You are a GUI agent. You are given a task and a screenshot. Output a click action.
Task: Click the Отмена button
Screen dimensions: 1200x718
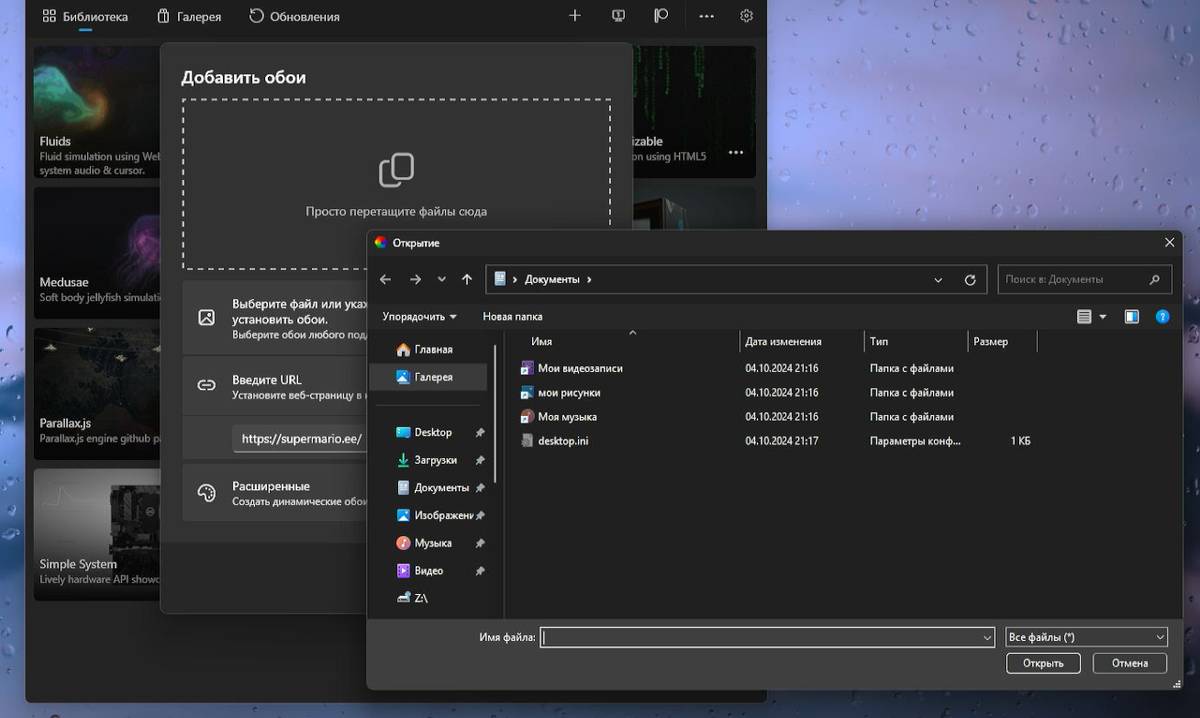1130,663
